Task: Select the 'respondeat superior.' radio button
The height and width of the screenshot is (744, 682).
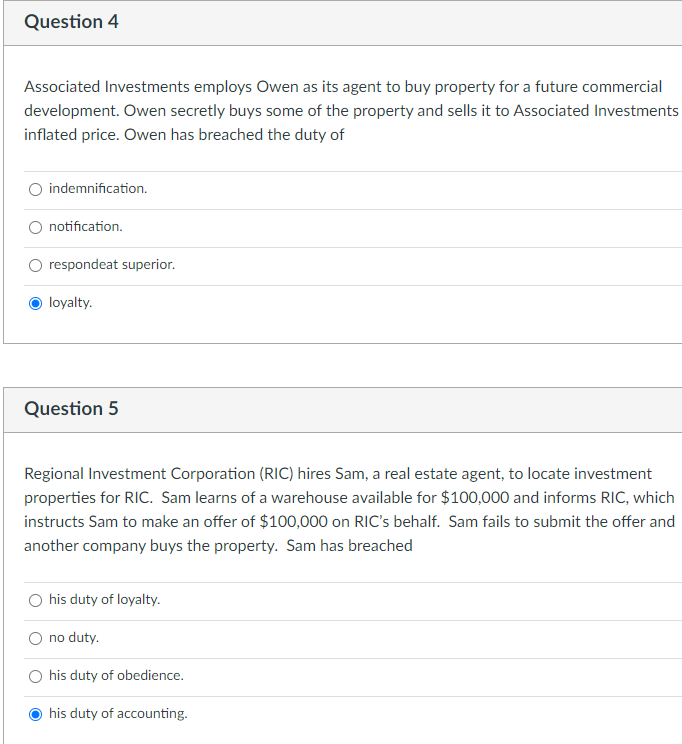Action: 36,265
